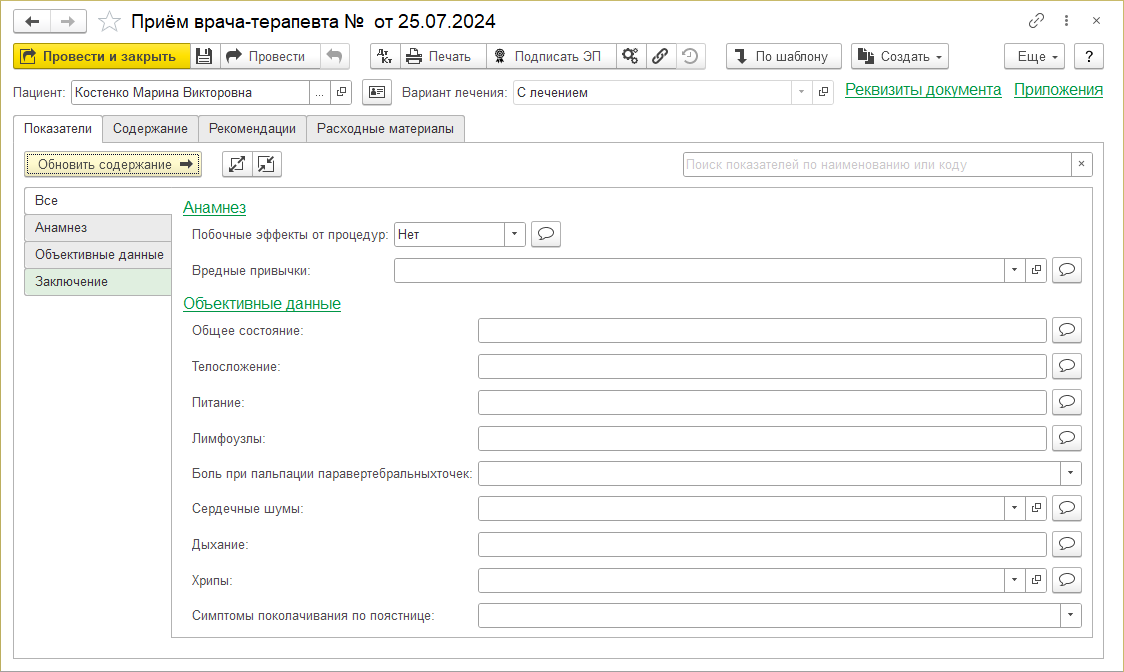Add comment for Общее состояние

(x=1067, y=331)
